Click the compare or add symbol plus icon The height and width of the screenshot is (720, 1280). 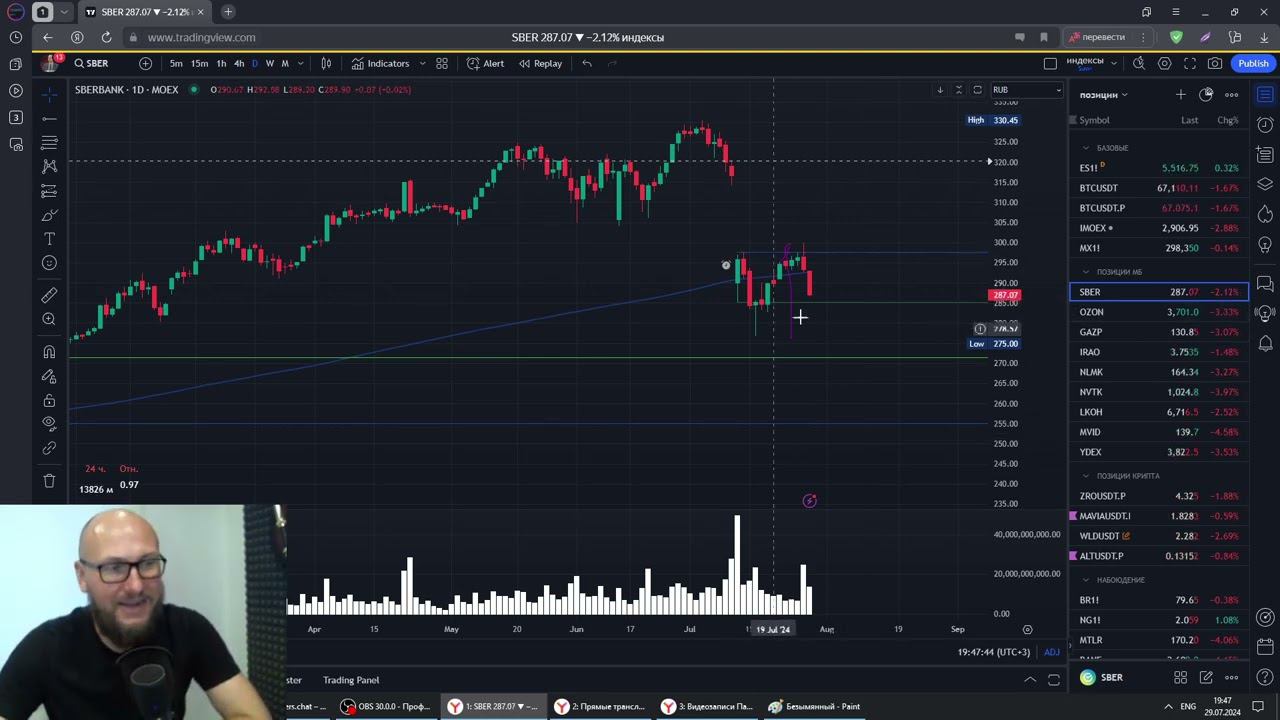pyautogui.click(x=146, y=63)
